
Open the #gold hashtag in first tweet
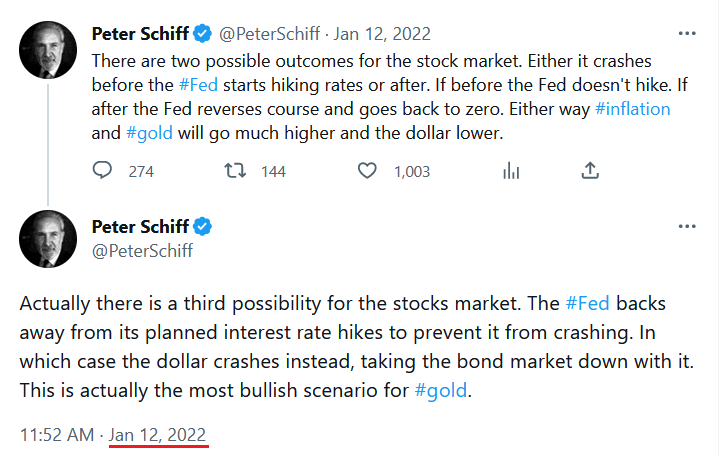point(149,133)
